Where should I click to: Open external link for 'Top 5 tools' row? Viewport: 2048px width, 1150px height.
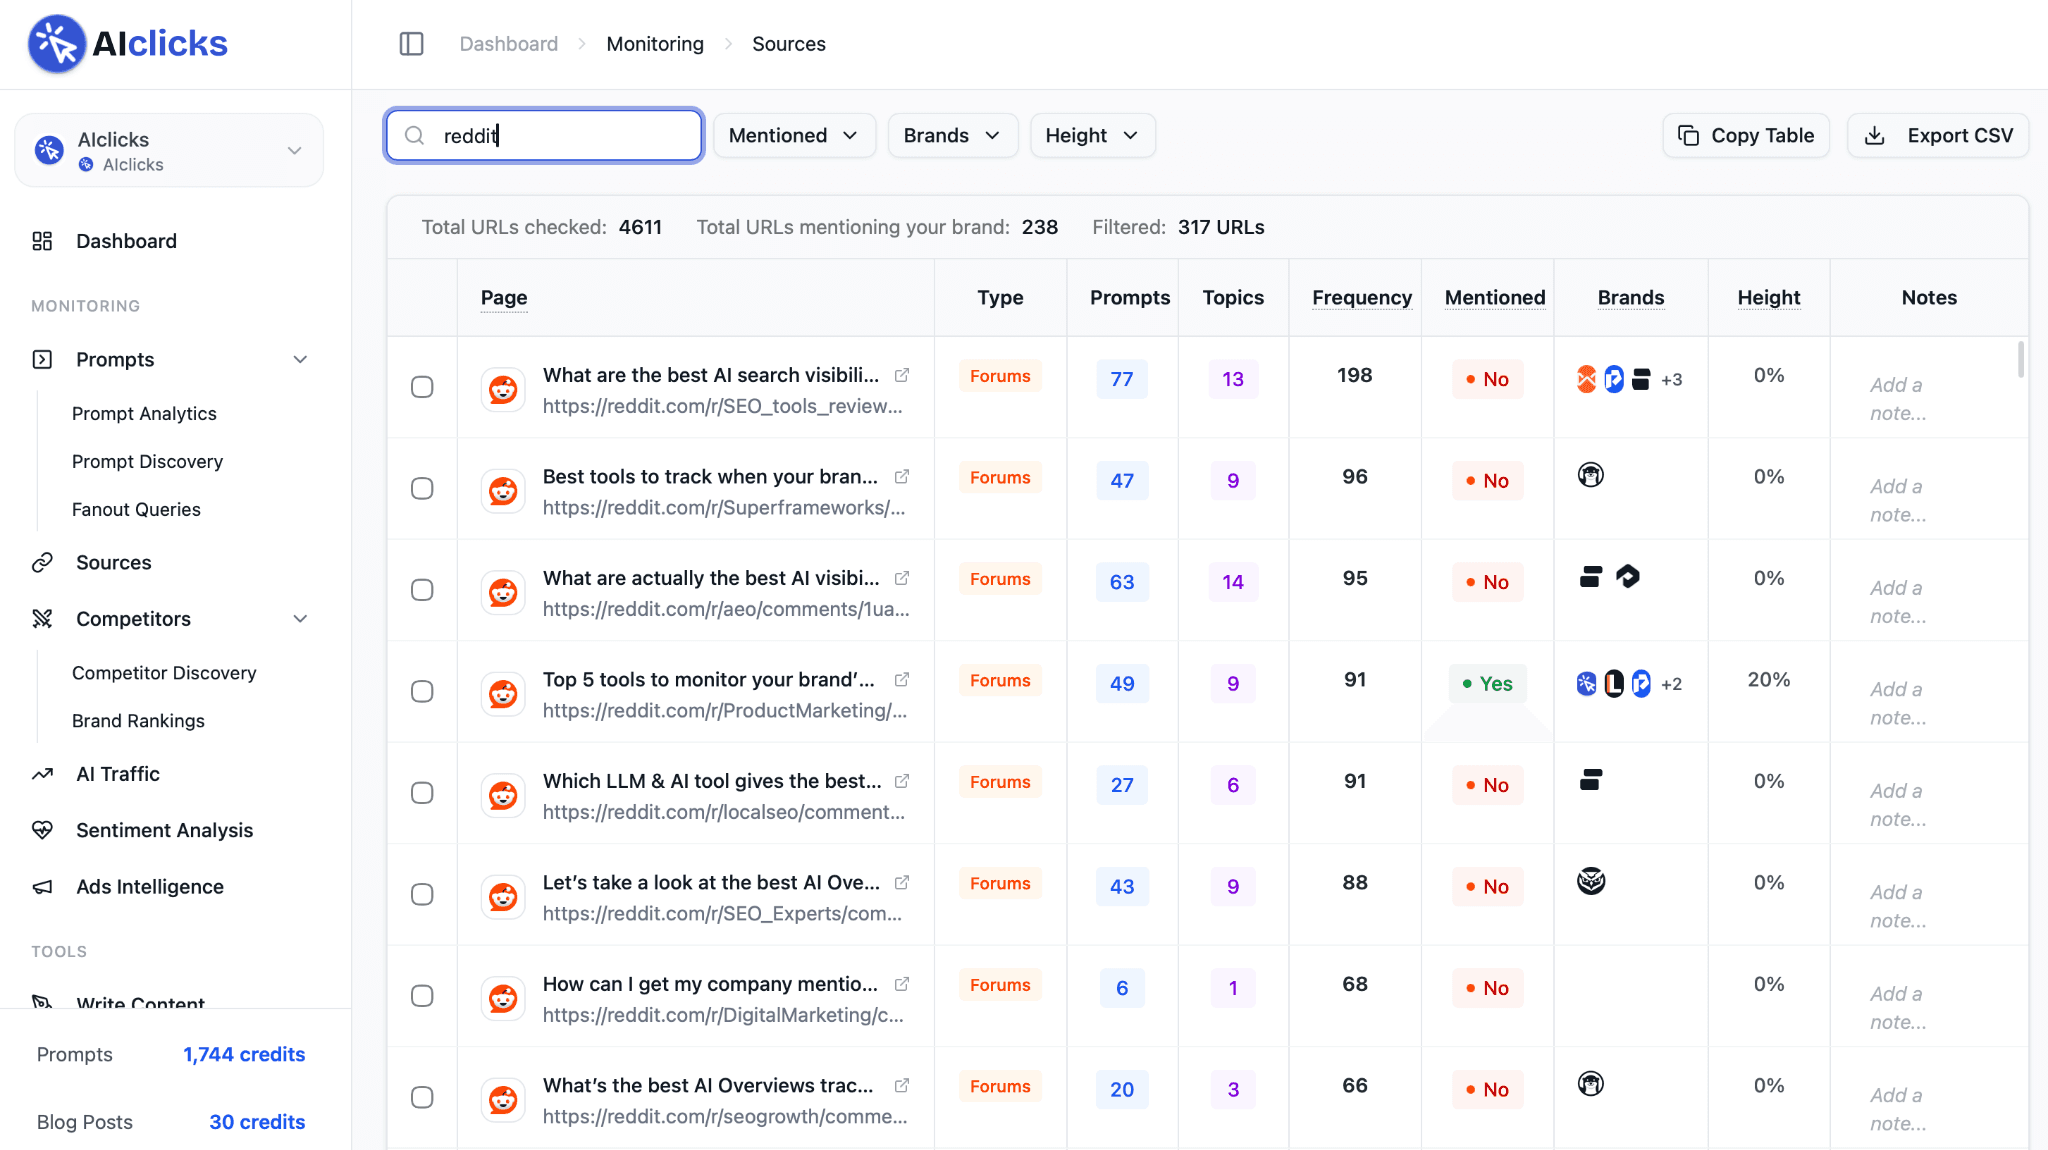(902, 680)
